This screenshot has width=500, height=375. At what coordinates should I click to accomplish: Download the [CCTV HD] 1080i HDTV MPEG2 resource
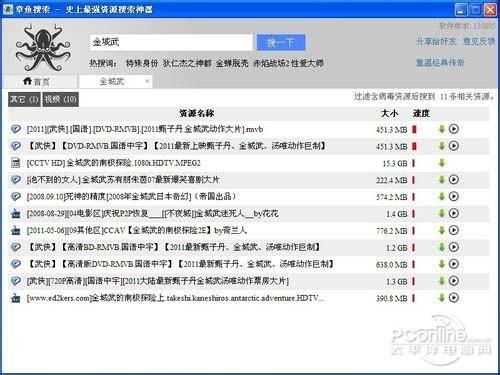tap(442, 163)
